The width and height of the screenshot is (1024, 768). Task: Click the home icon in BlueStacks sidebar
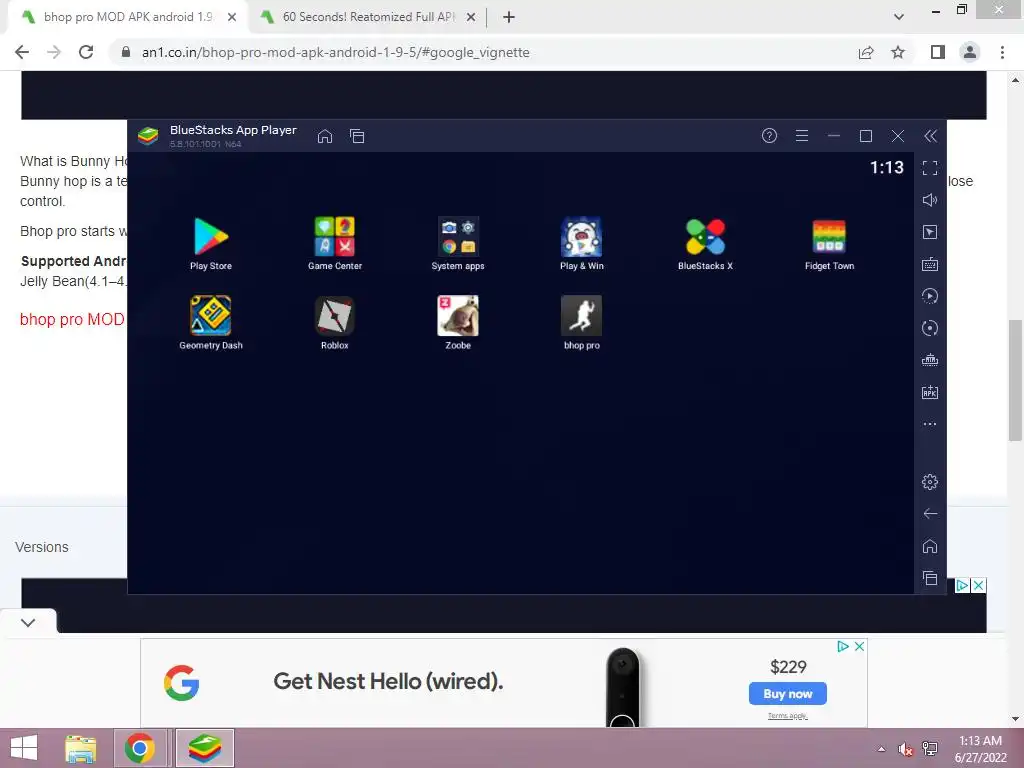coord(930,546)
